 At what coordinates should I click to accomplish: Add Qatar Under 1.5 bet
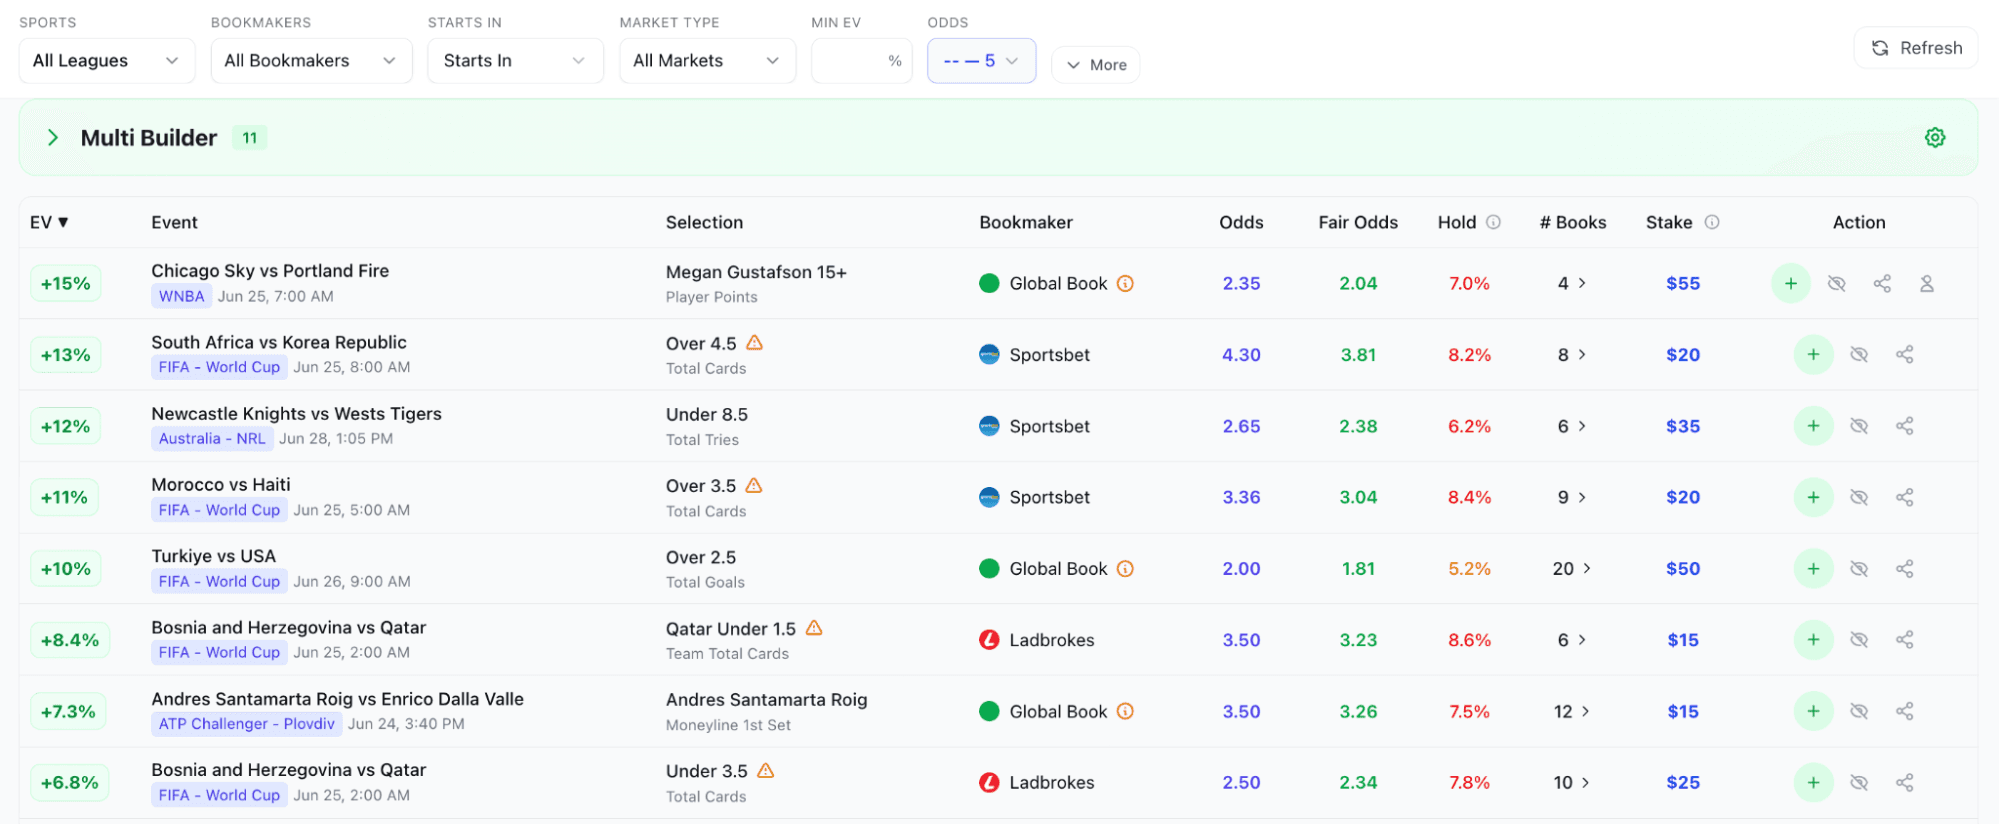click(x=1813, y=639)
